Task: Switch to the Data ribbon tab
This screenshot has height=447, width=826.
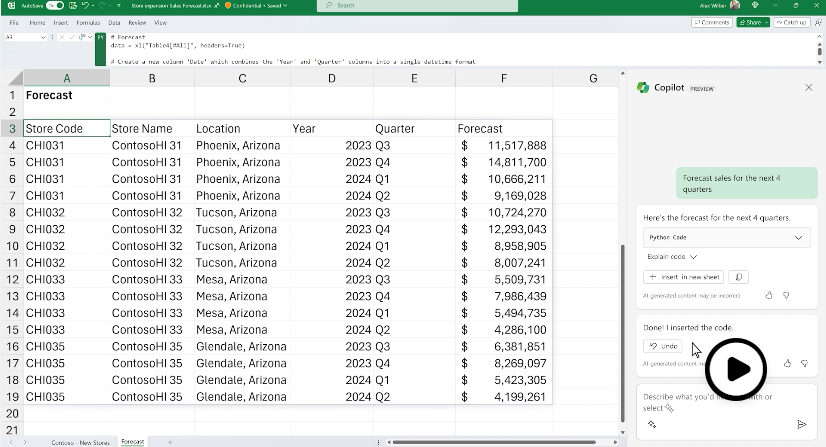Action: pyautogui.click(x=114, y=23)
